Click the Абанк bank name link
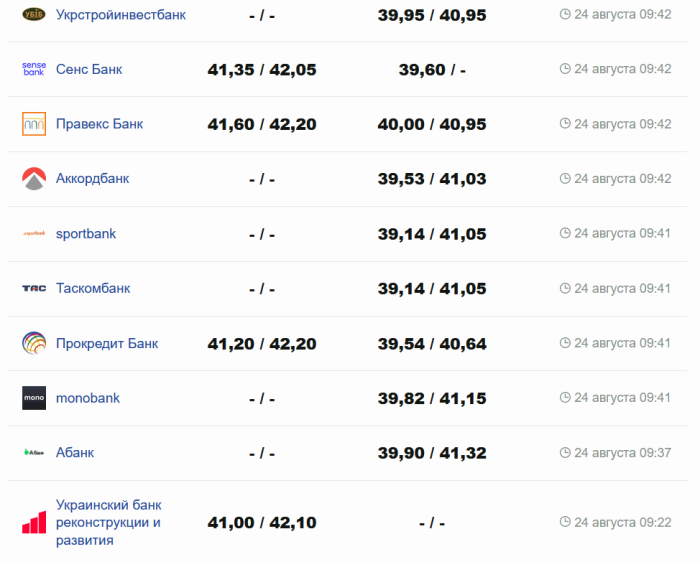The width and height of the screenshot is (700, 562). click(x=75, y=453)
